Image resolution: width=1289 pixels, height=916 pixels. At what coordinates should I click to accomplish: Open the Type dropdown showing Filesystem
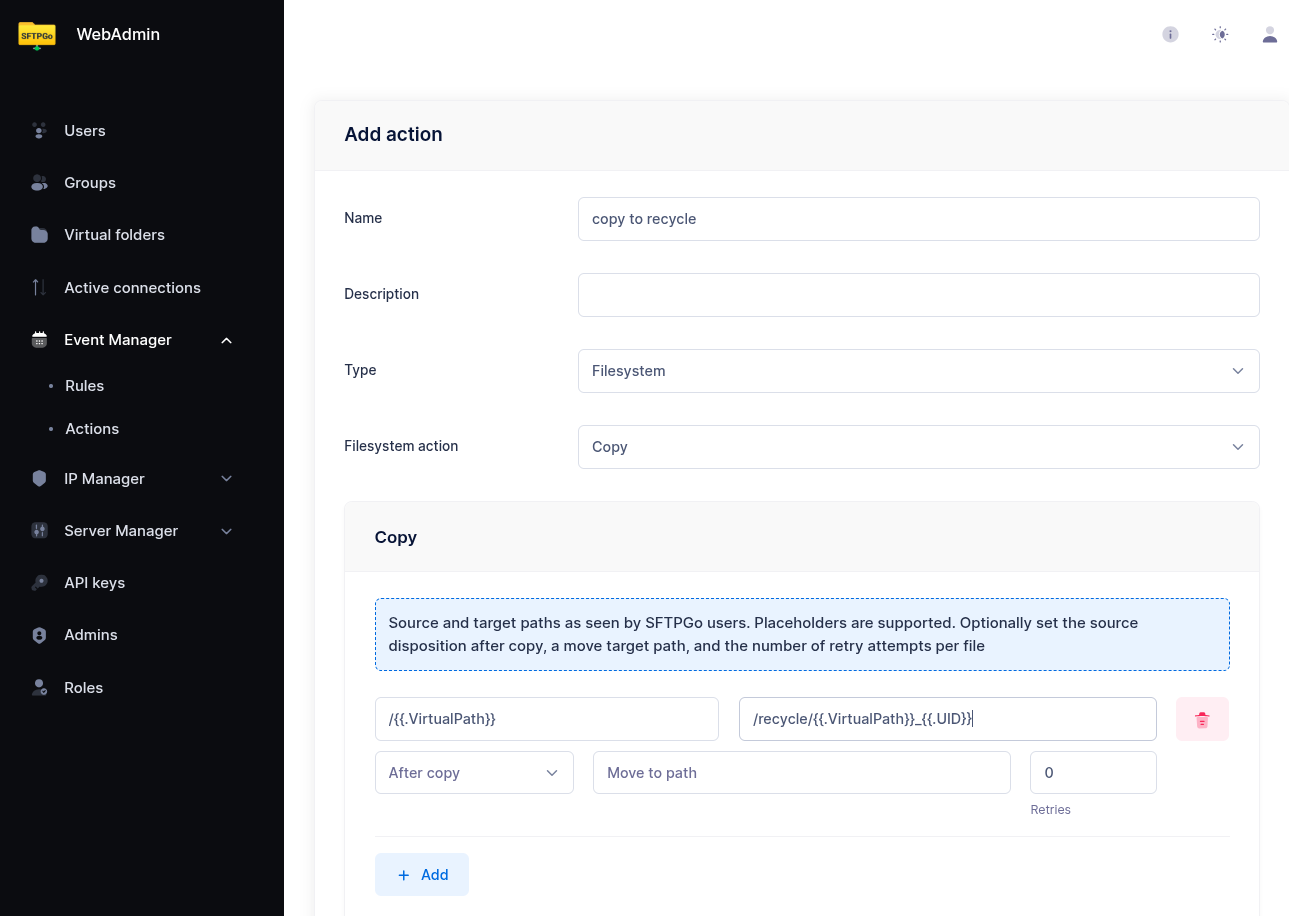pos(917,371)
